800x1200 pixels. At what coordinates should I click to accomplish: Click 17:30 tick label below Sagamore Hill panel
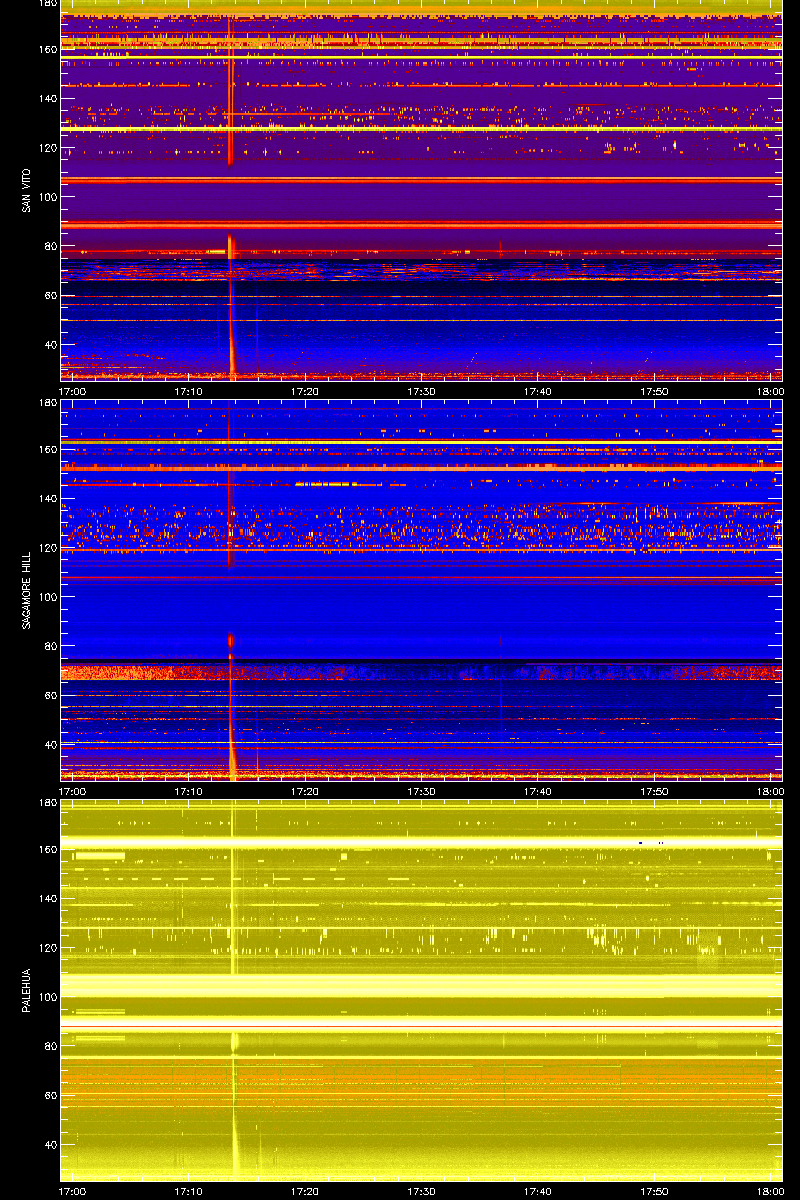[x=422, y=791]
